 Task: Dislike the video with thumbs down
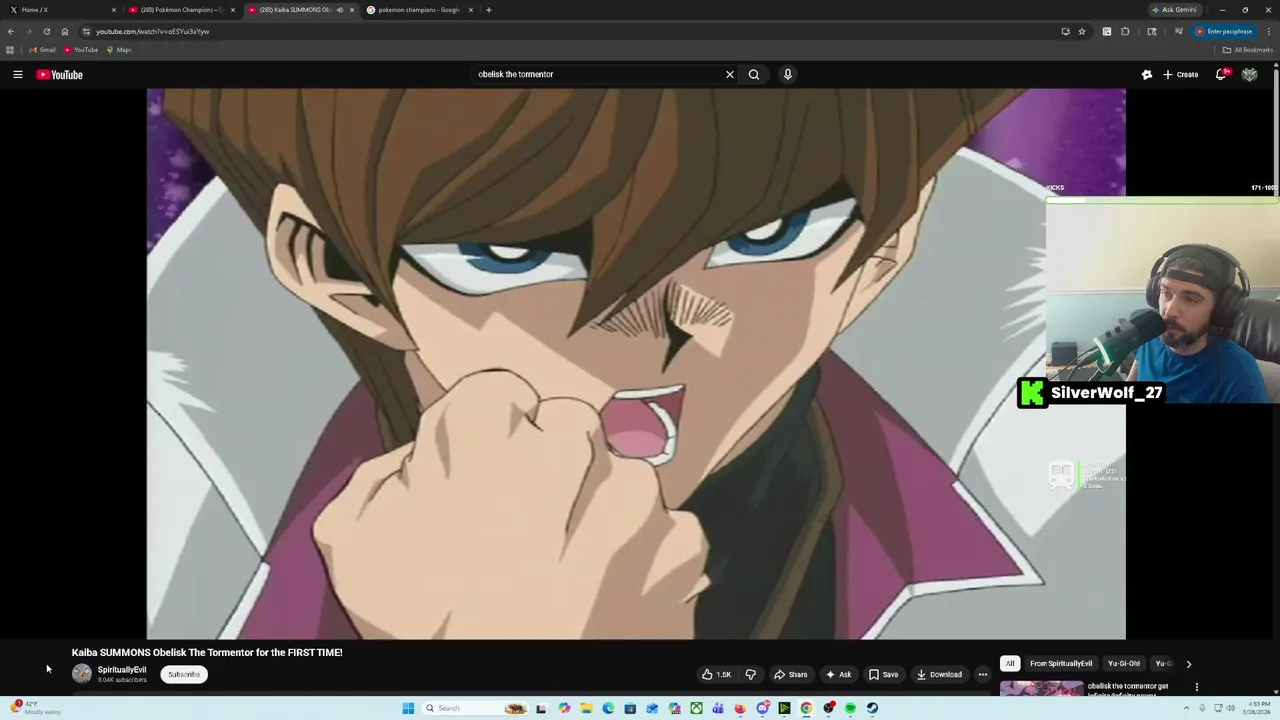[x=750, y=674]
